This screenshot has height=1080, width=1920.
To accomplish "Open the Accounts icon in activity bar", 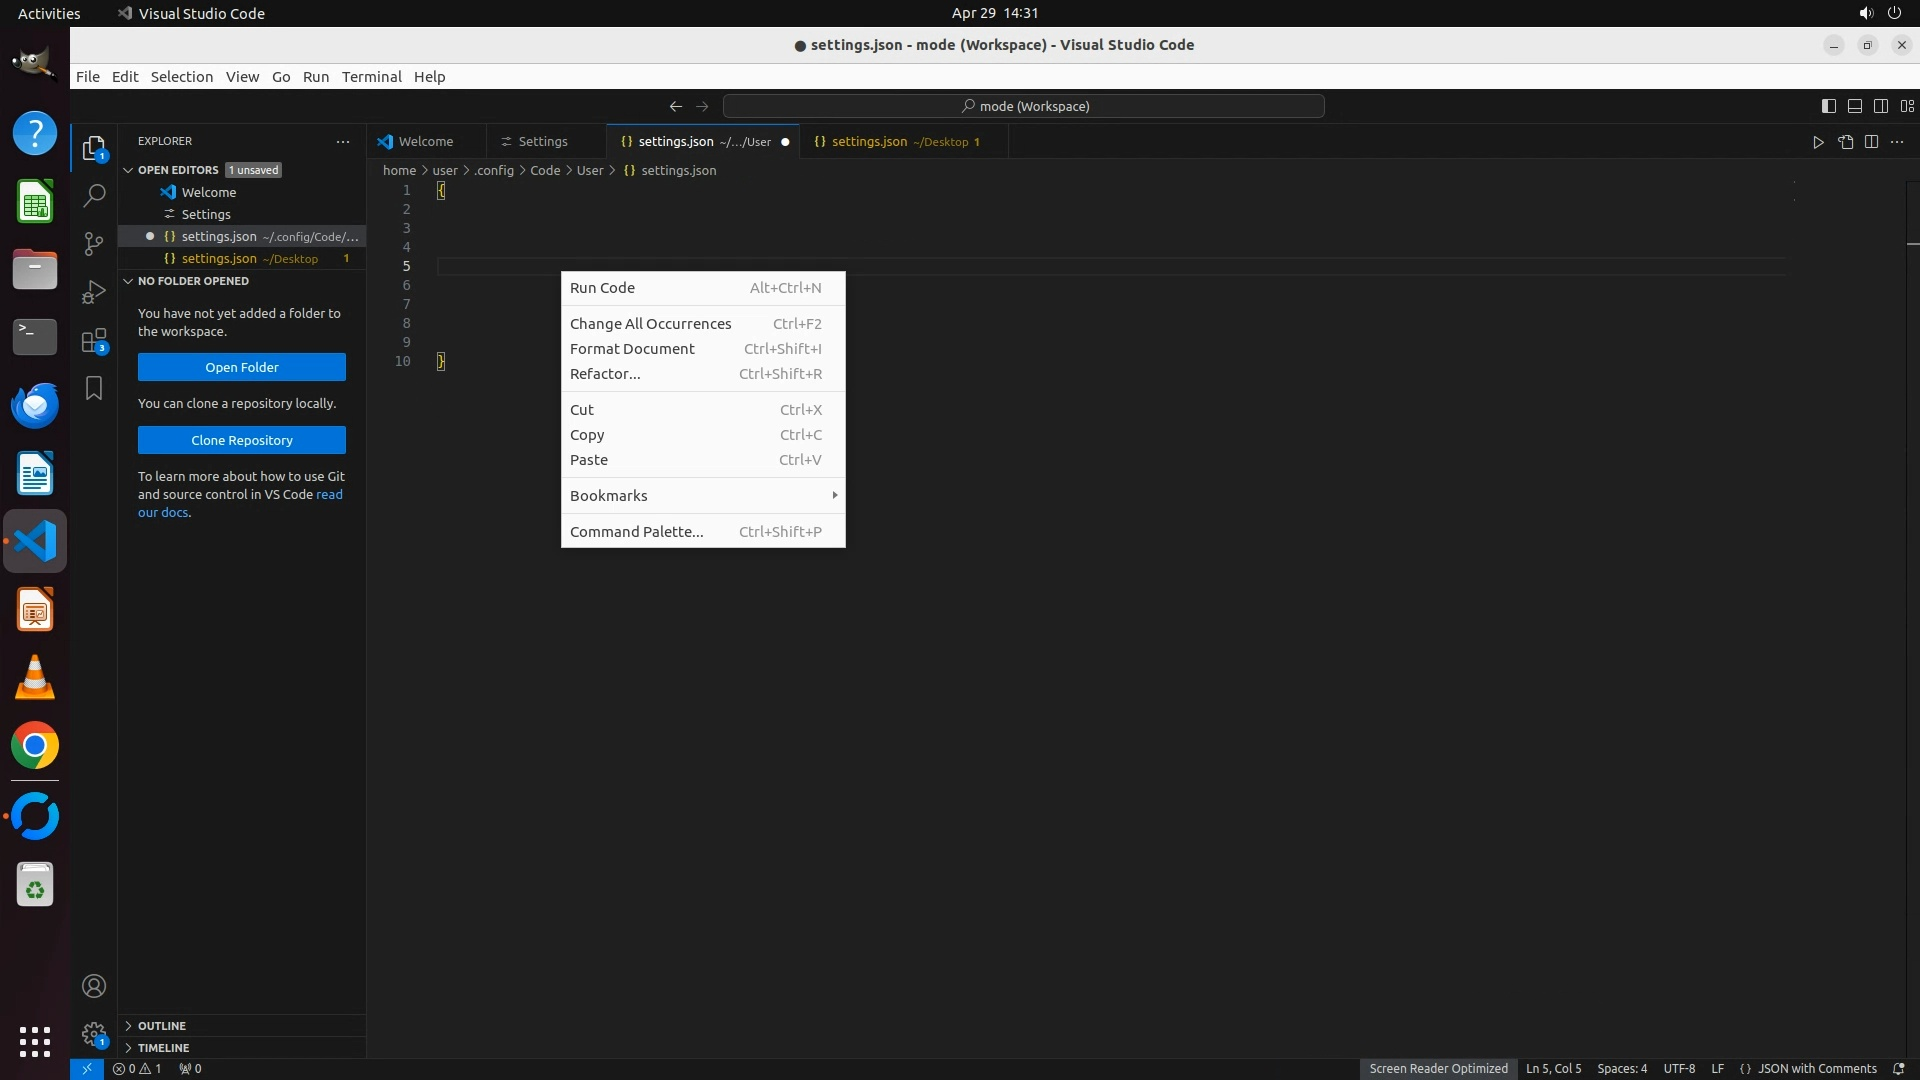I will click(x=94, y=986).
